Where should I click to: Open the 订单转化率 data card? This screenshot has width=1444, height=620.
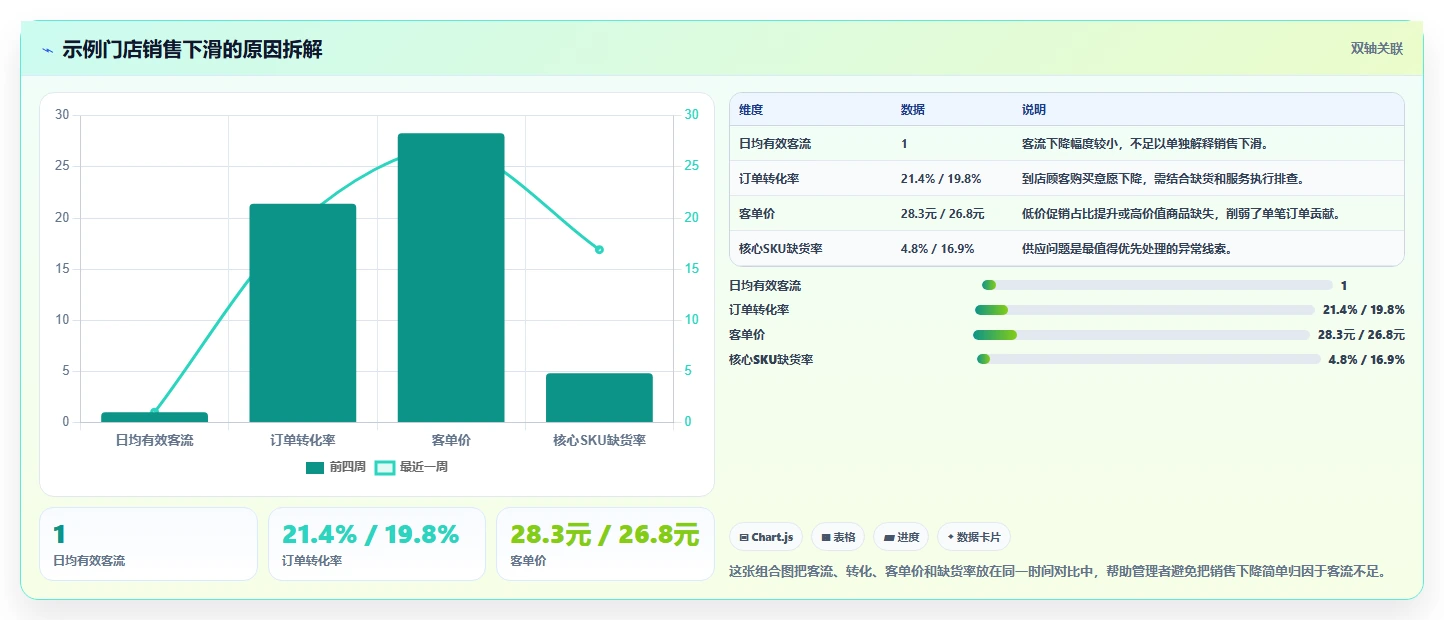[x=376, y=544]
